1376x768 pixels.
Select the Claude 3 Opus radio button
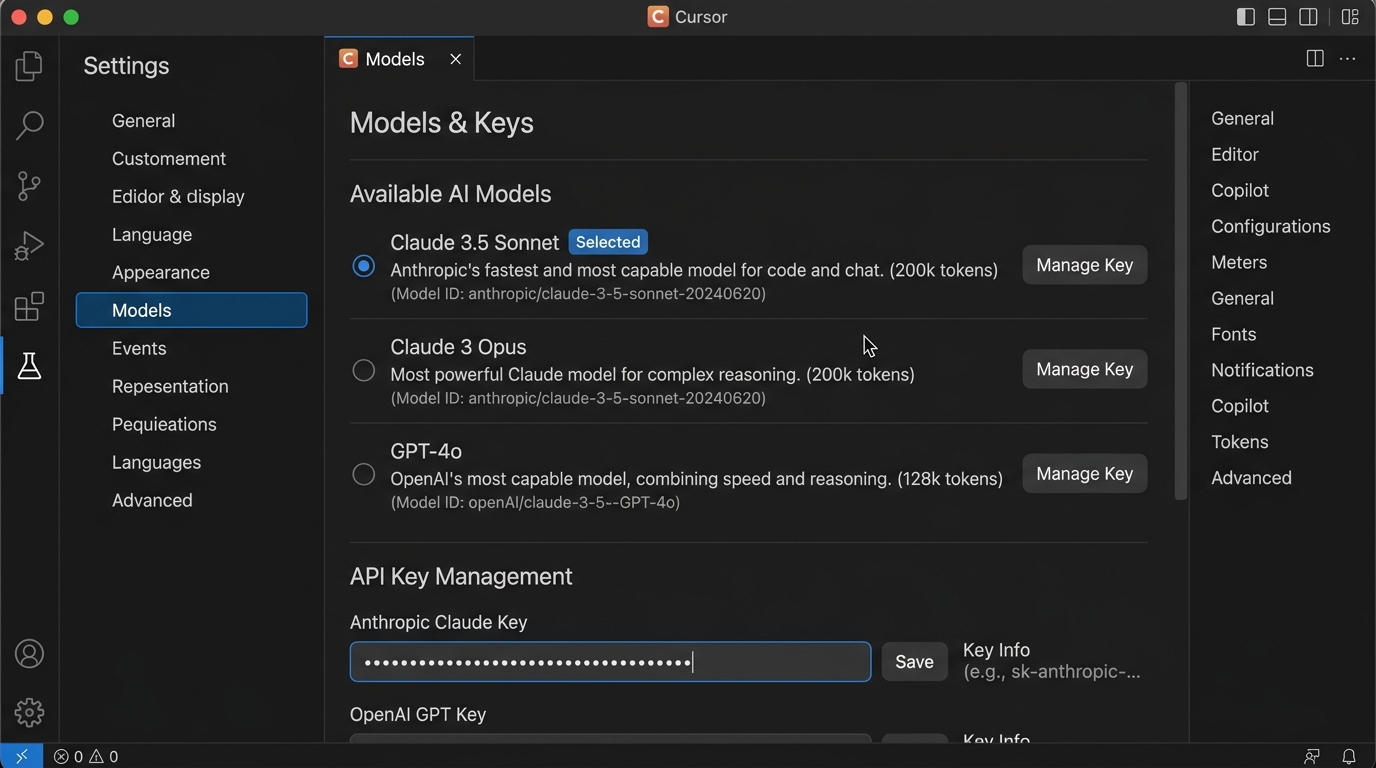point(364,371)
